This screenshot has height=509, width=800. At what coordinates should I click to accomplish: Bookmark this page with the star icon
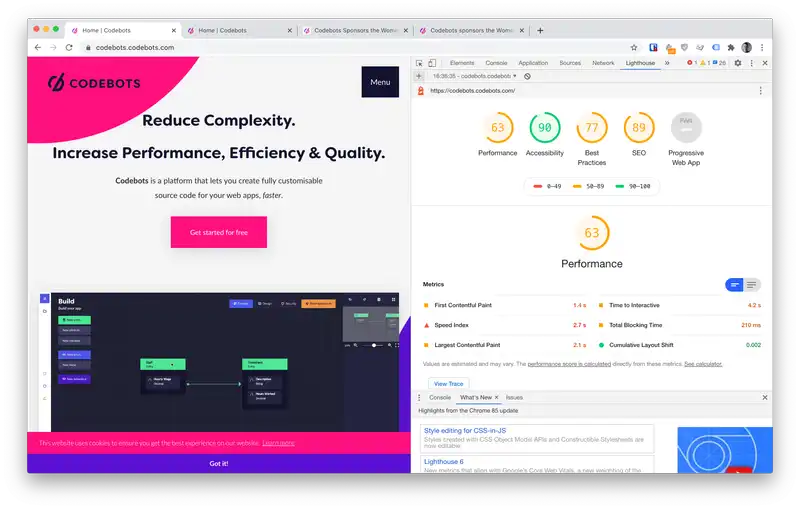tap(634, 47)
